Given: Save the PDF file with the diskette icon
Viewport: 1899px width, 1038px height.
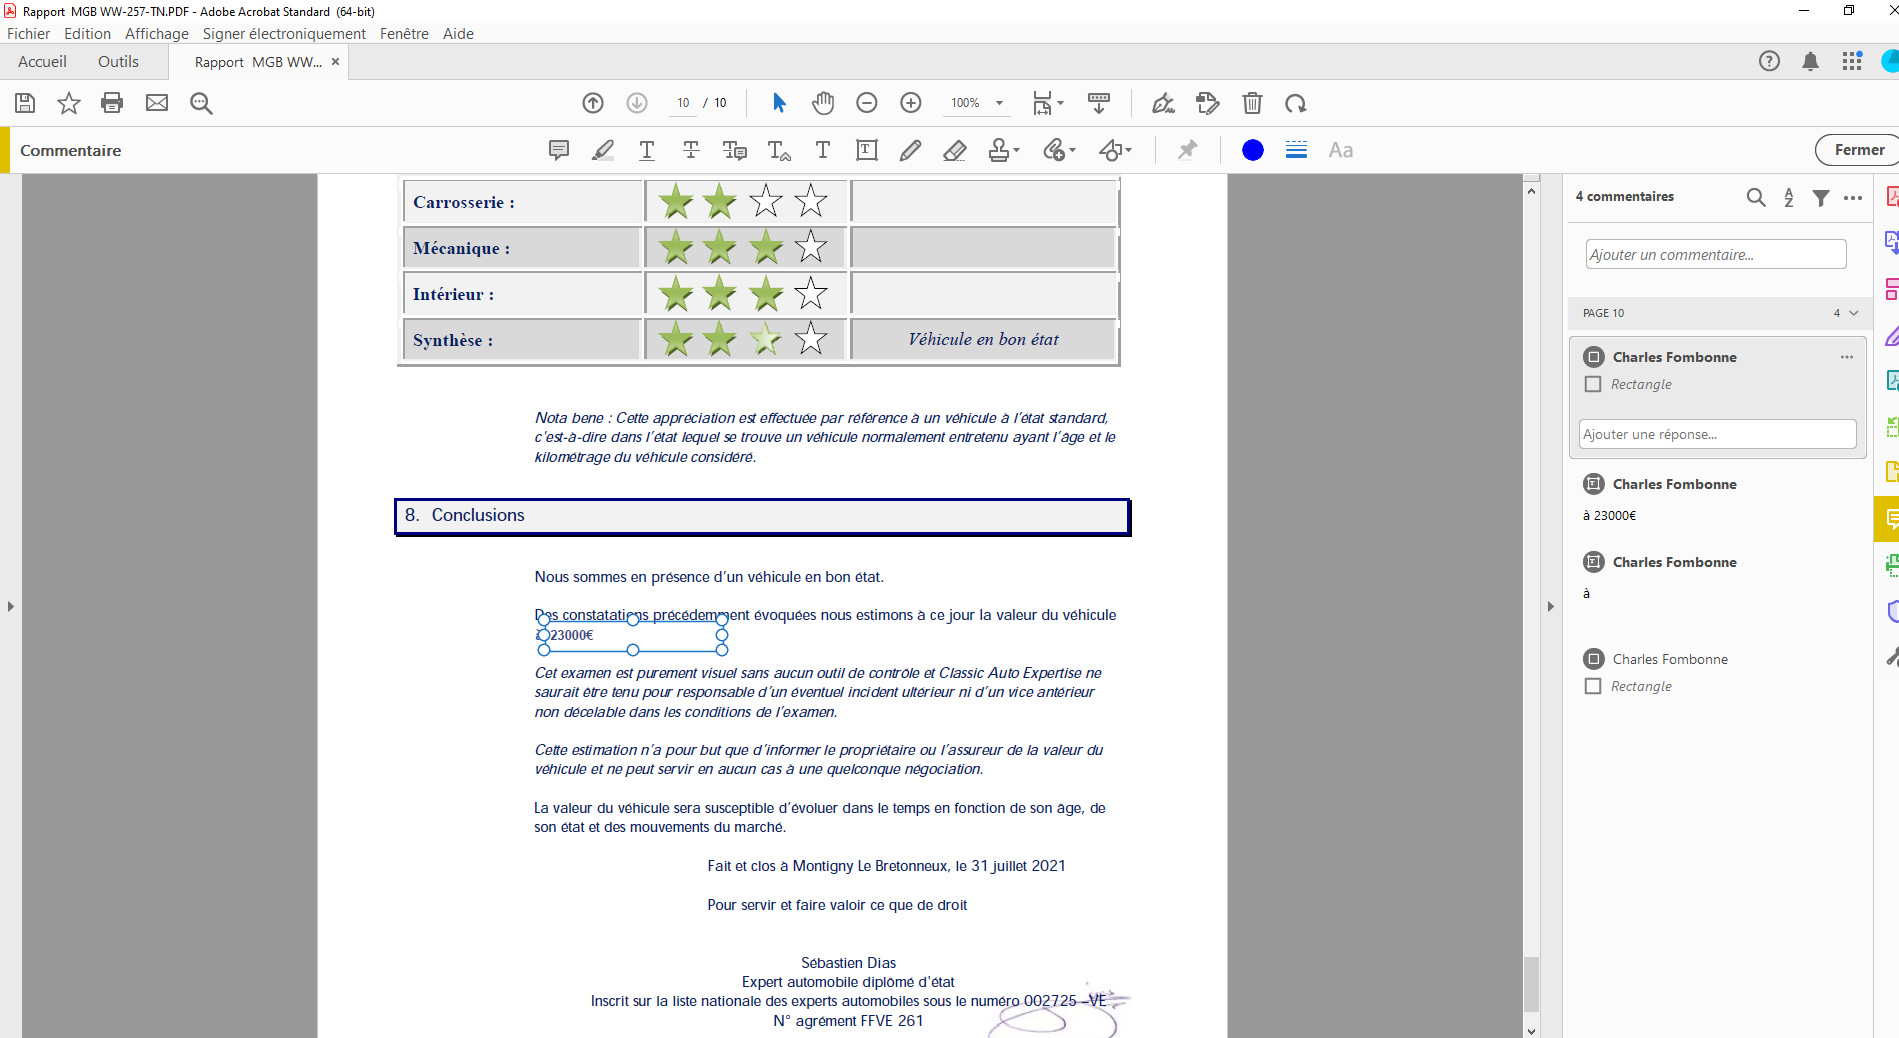Looking at the screenshot, I should (x=25, y=103).
